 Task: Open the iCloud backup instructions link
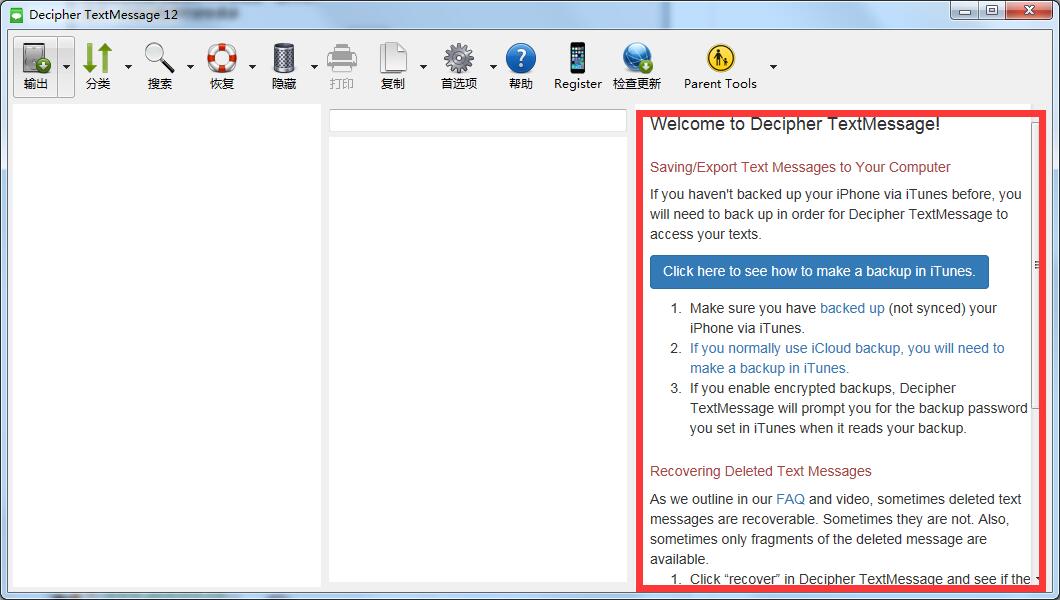[847, 358]
